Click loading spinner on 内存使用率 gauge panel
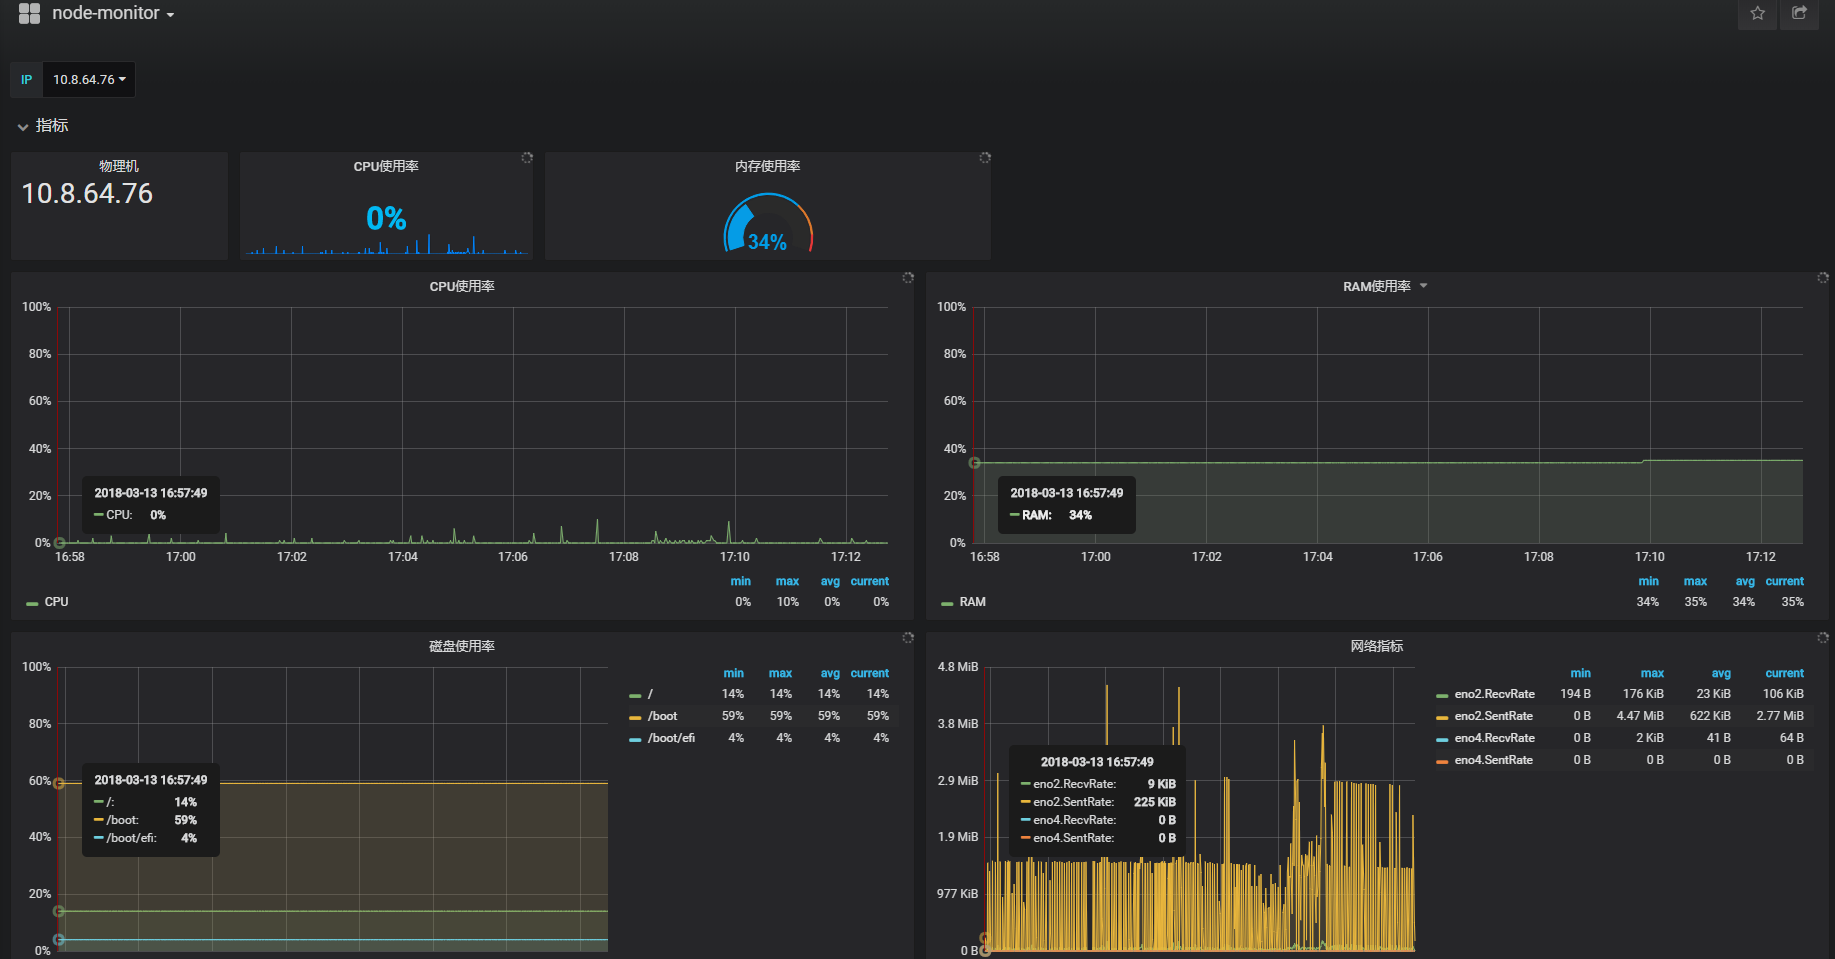This screenshot has width=1835, height=959. point(985,158)
